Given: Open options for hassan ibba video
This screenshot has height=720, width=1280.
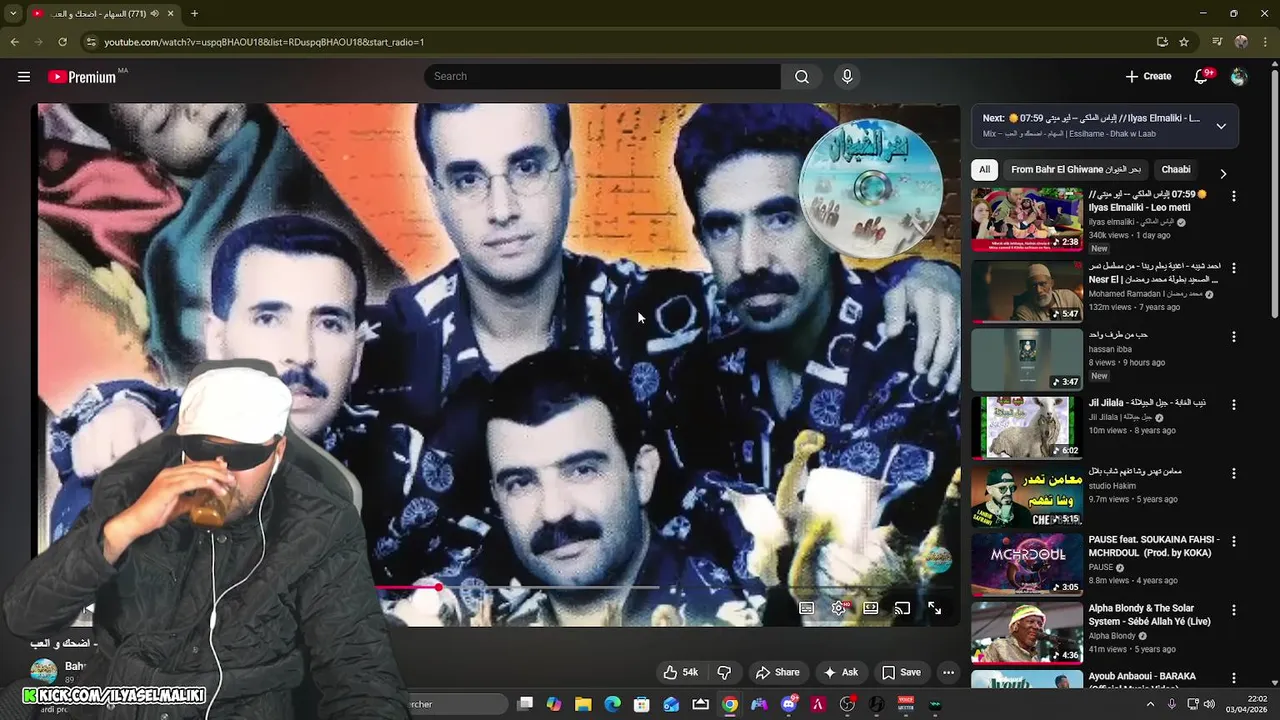Looking at the screenshot, I should 1233,337.
